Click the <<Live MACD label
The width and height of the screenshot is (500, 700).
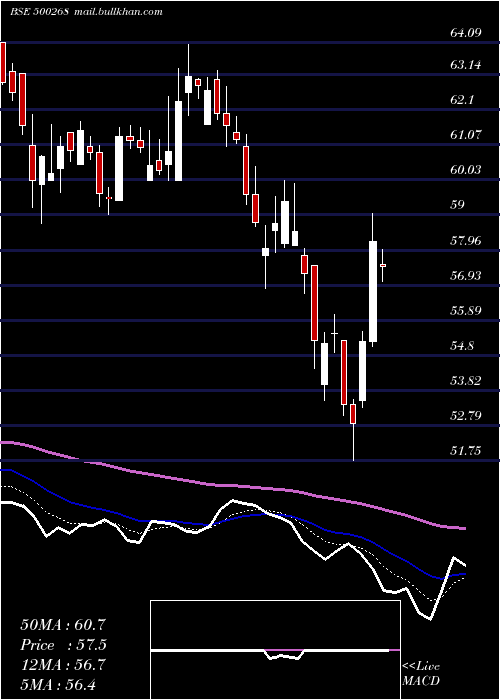pyautogui.click(x=421, y=673)
